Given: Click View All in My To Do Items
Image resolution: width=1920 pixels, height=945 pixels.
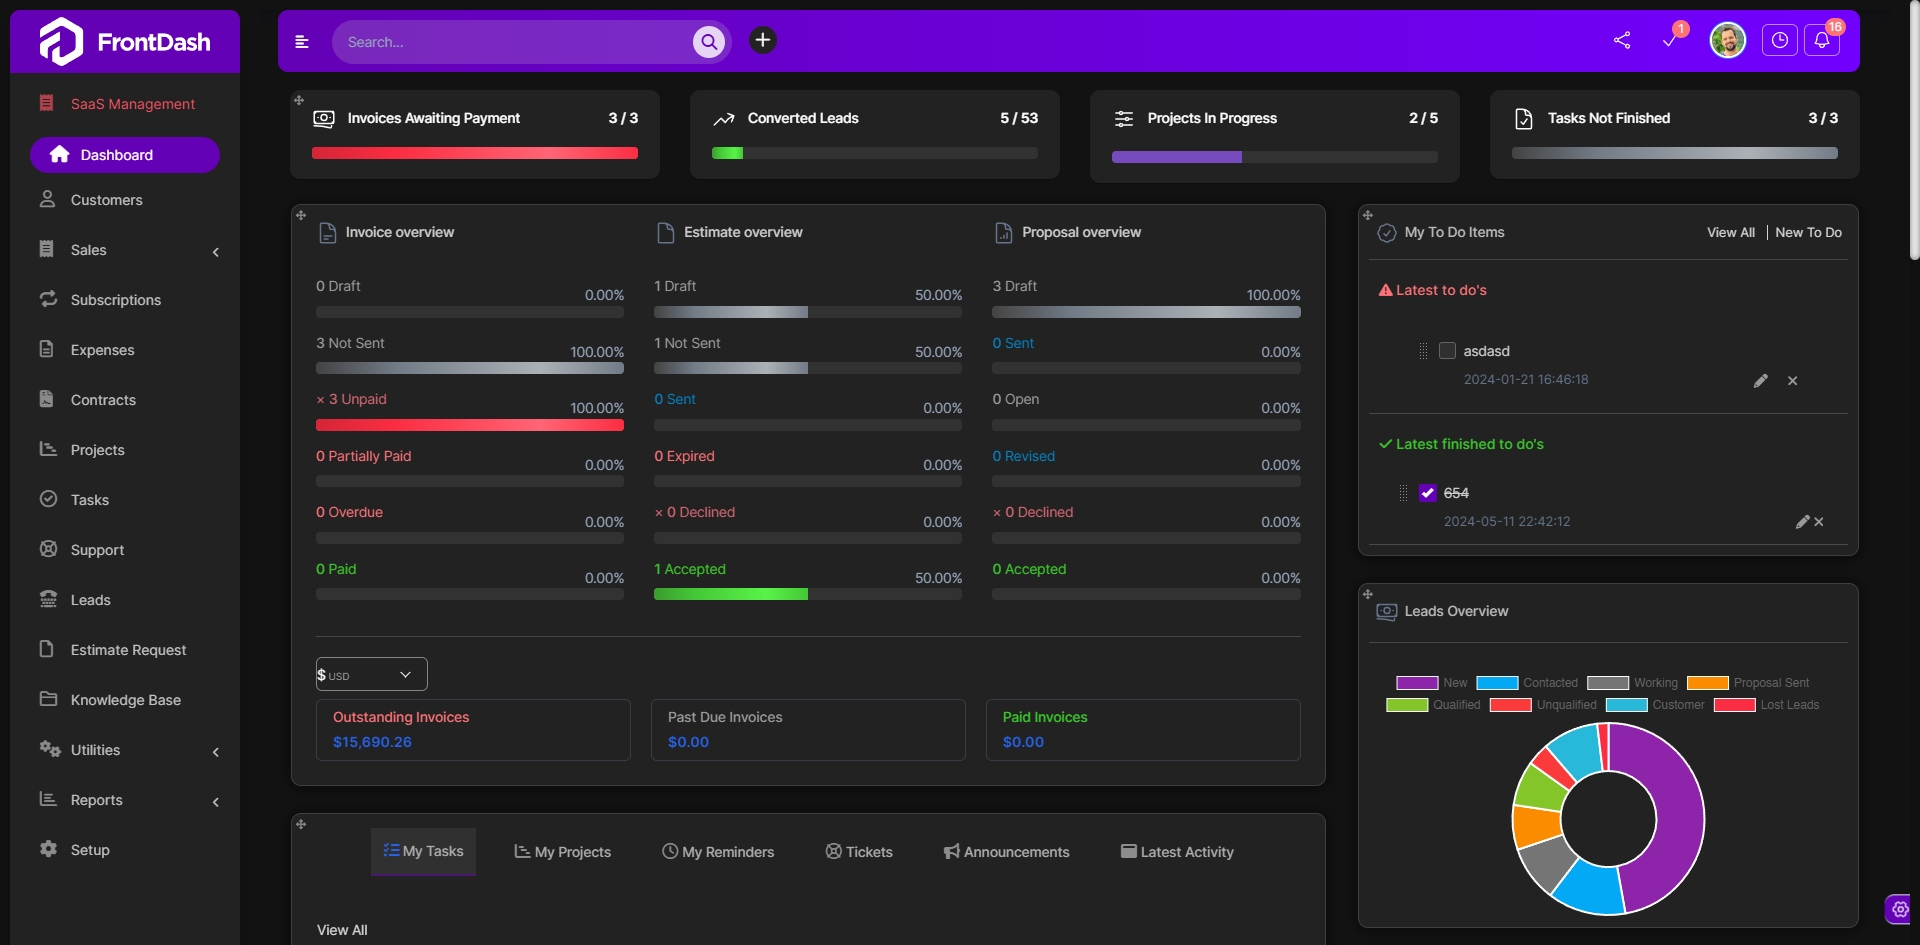Looking at the screenshot, I should (x=1731, y=232).
